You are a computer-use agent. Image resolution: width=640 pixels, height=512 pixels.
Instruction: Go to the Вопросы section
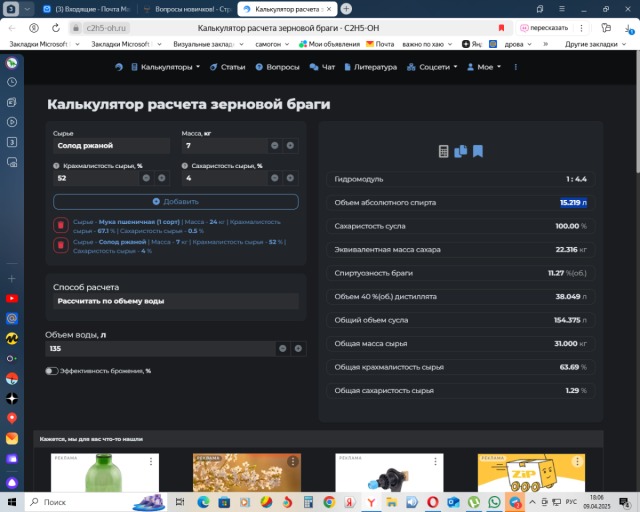(x=277, y=67)
